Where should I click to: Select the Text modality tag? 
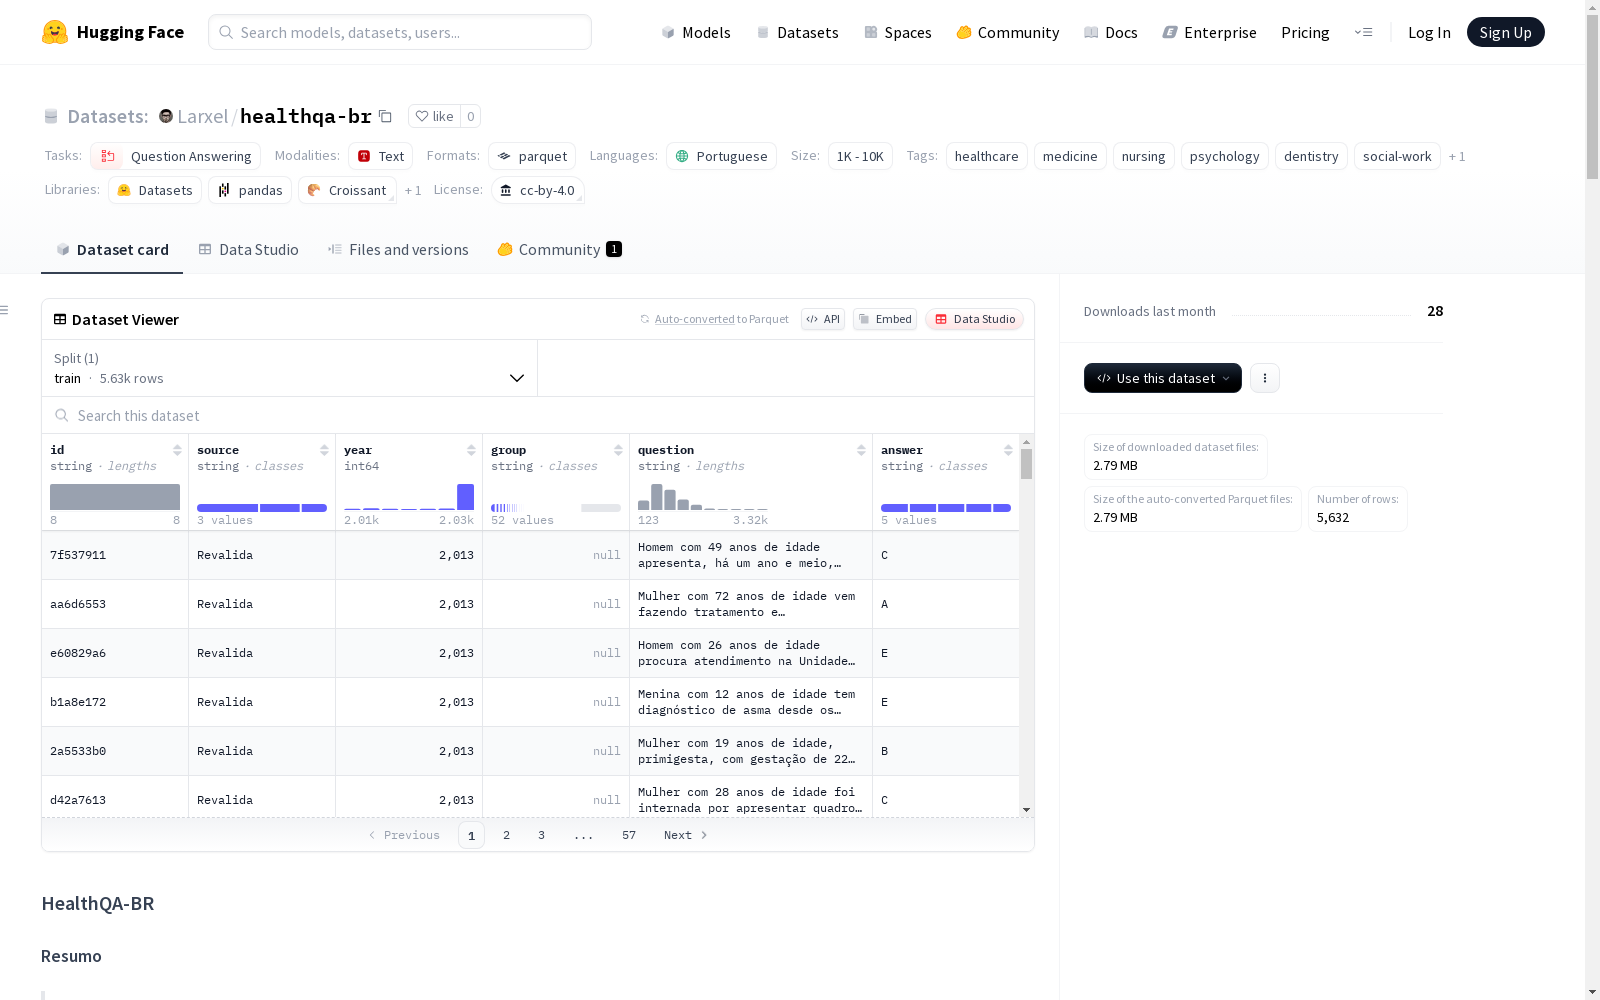pos(381,156)
